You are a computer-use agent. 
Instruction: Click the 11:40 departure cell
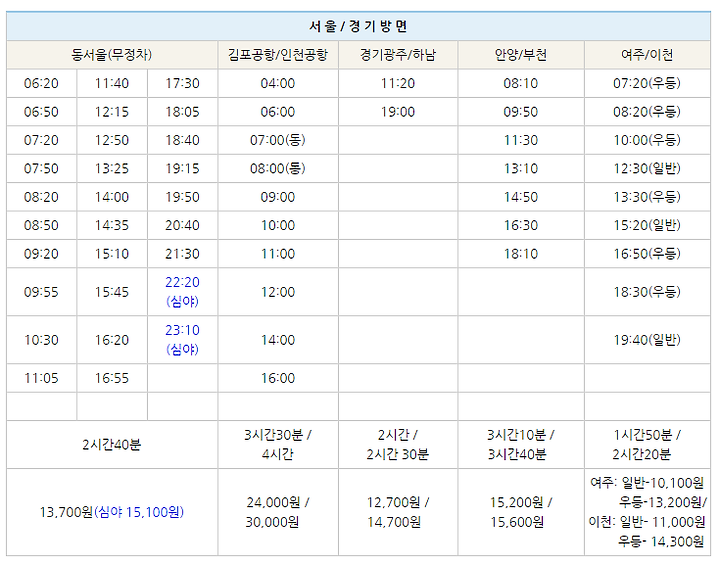pyautogui.click(x=112, y=83)
